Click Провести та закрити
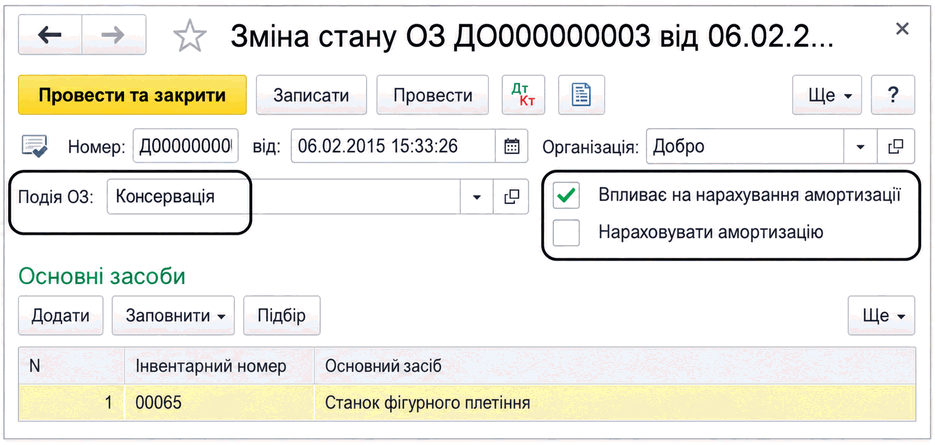Viewport: 935px width, 445px height. click(132, 95)
